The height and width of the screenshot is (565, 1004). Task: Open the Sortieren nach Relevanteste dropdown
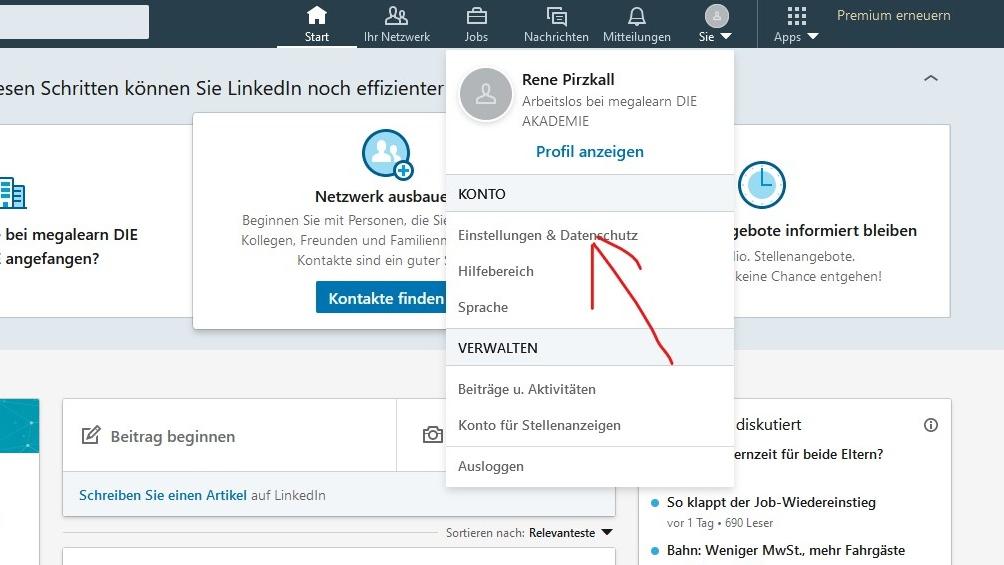(x=571, y=532)
